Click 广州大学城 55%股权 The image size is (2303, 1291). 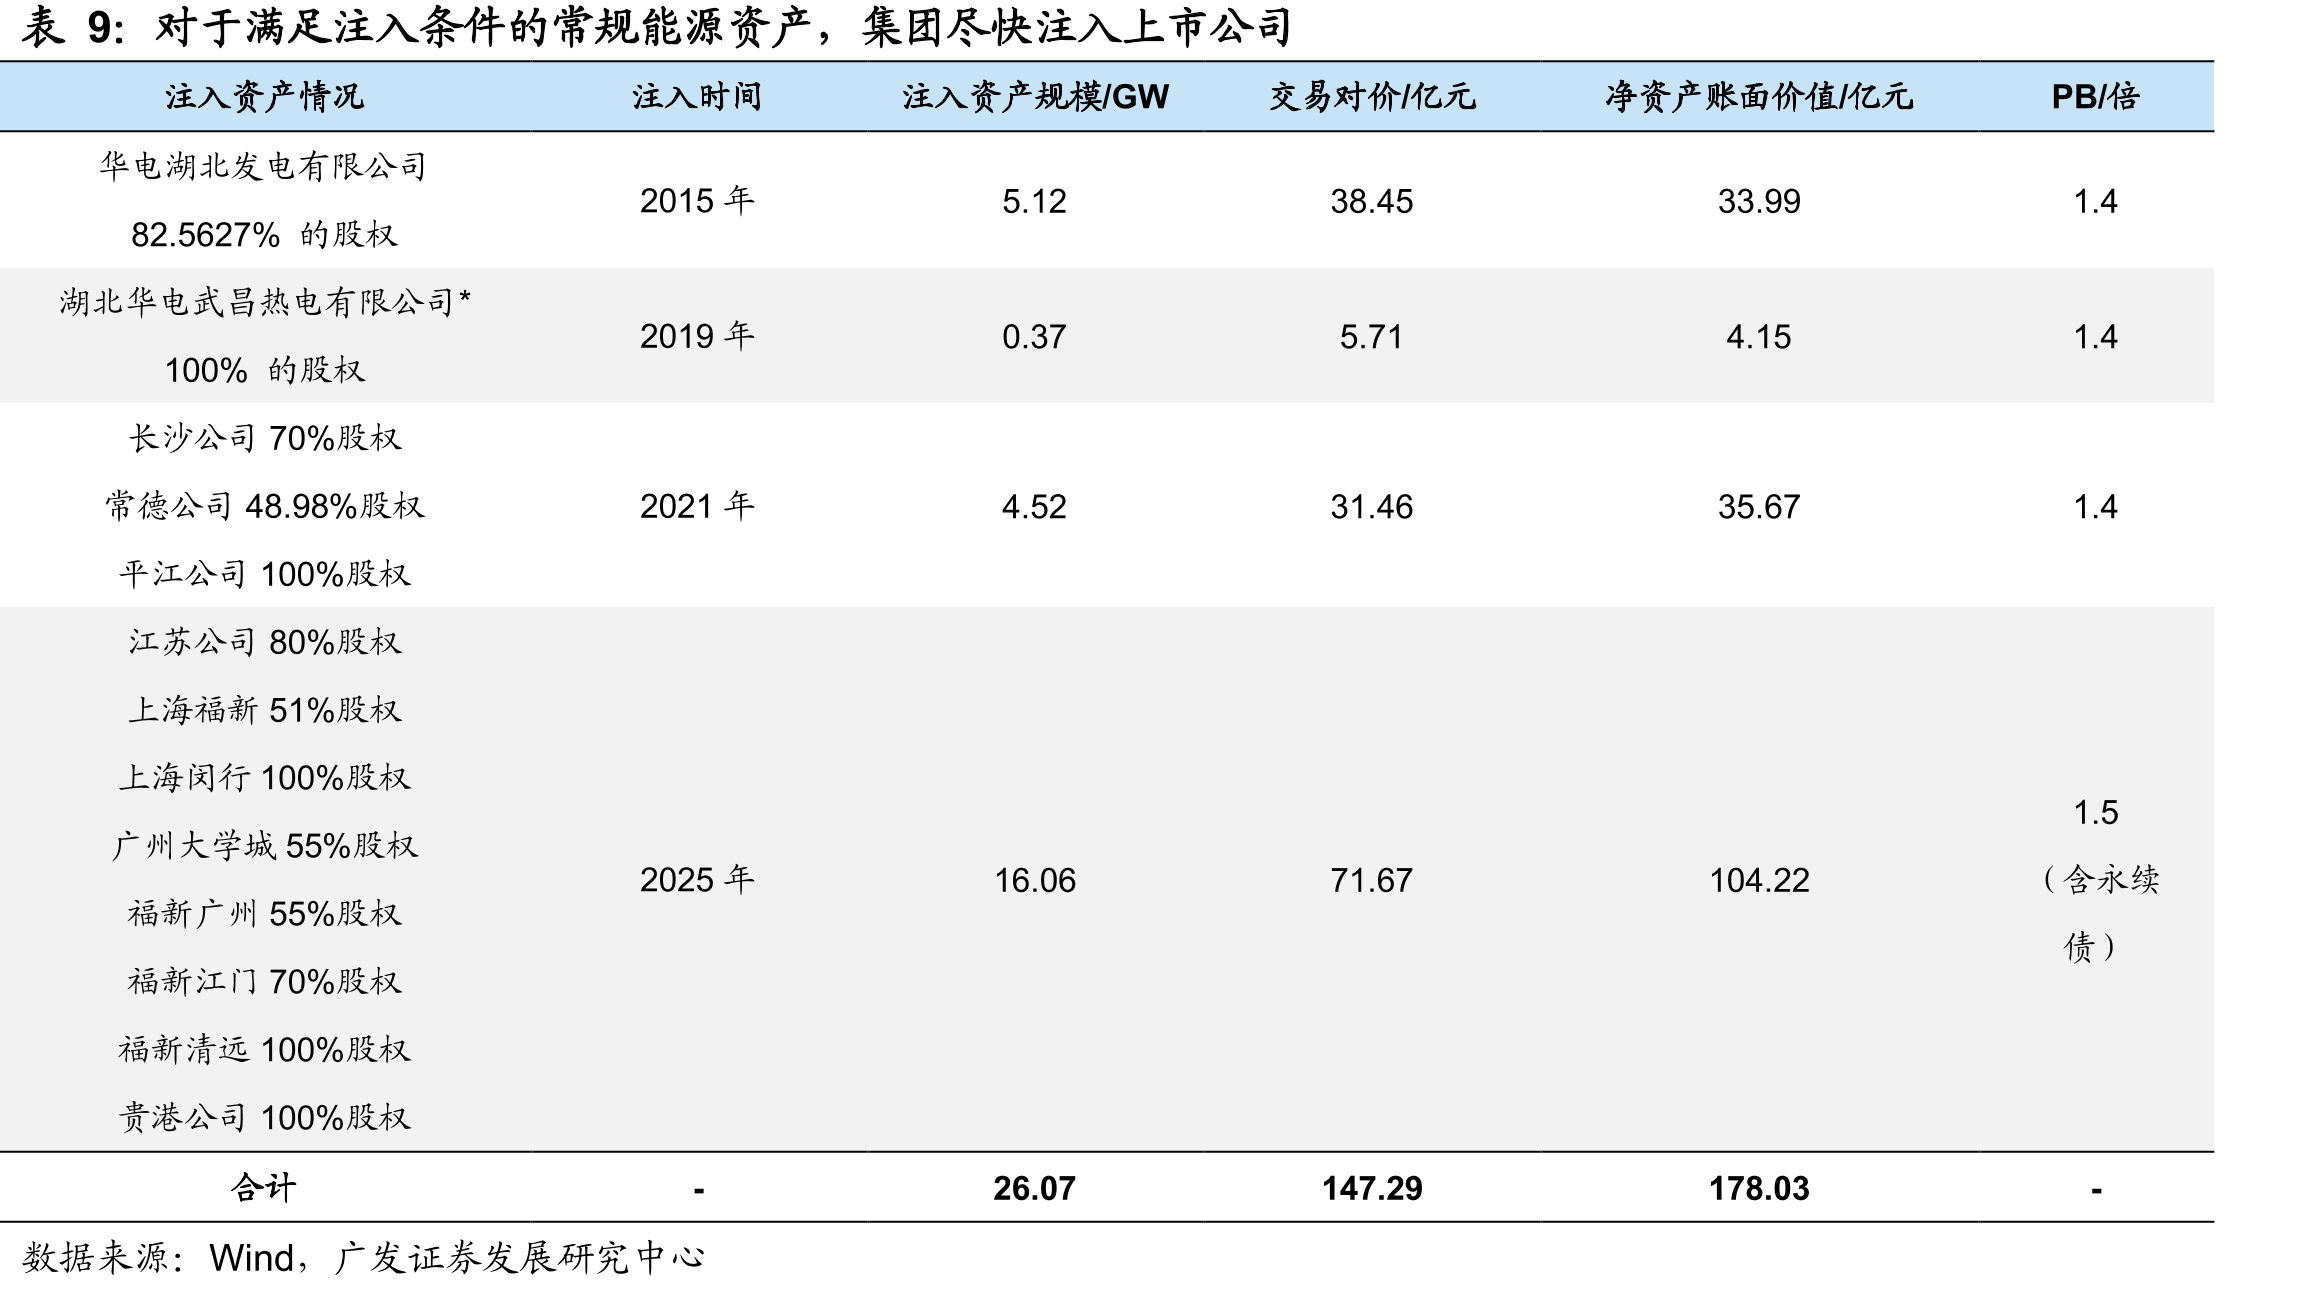[x=264, y=846]
